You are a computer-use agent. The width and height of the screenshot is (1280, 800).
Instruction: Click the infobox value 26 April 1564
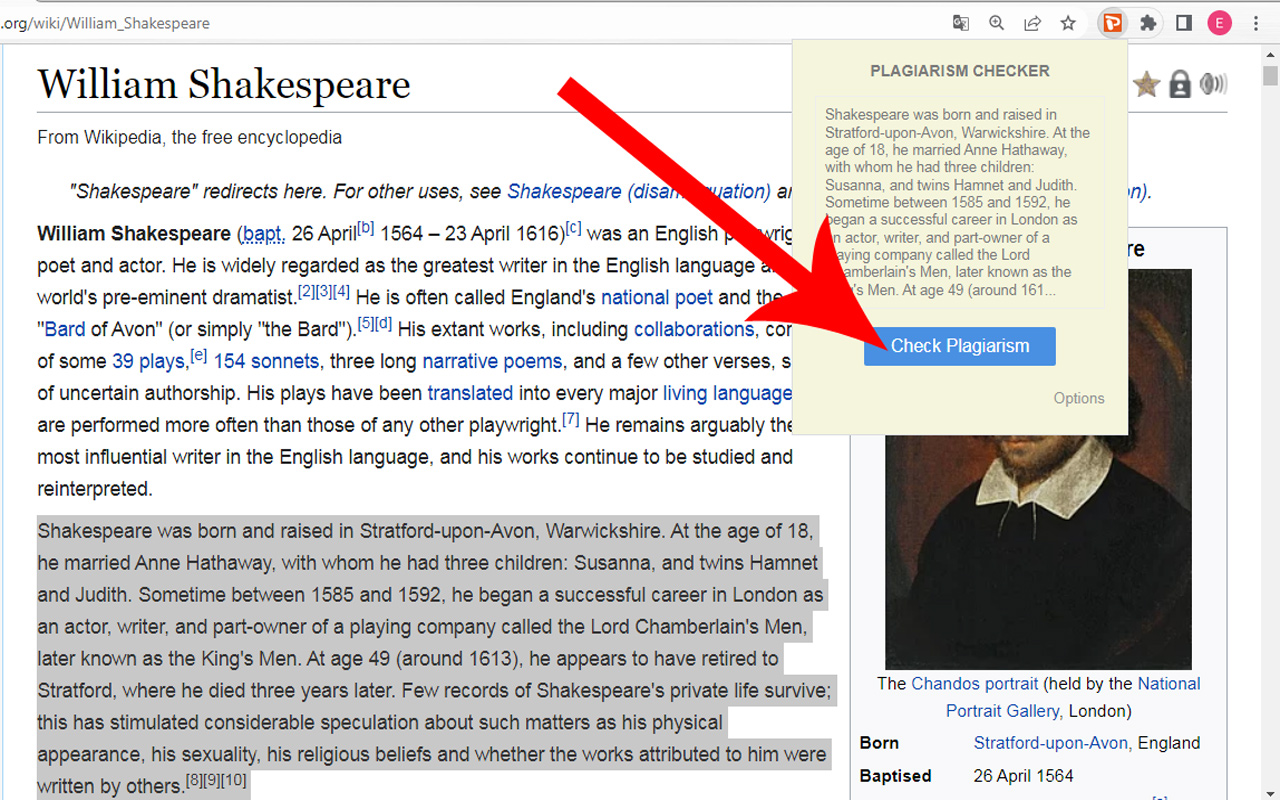(1024, 776)
